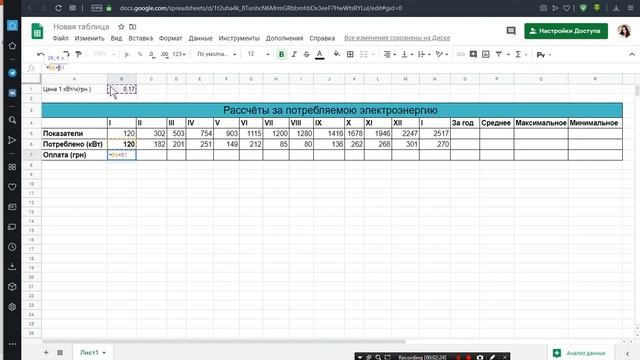Open the font size dropdown

pyautogui.click(x=258, y=54)
